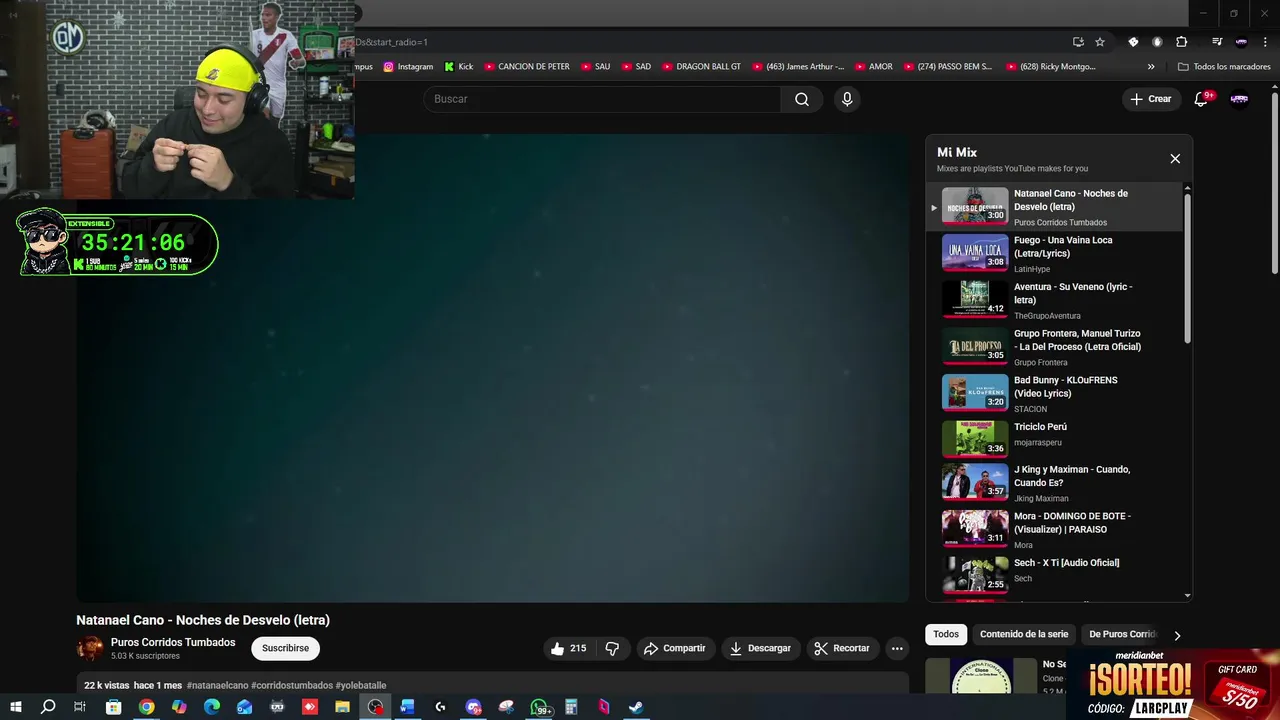Click the Mi Mix playlist scrollbar
This screenshot has width=1280, height=720.
point(1188,267)
